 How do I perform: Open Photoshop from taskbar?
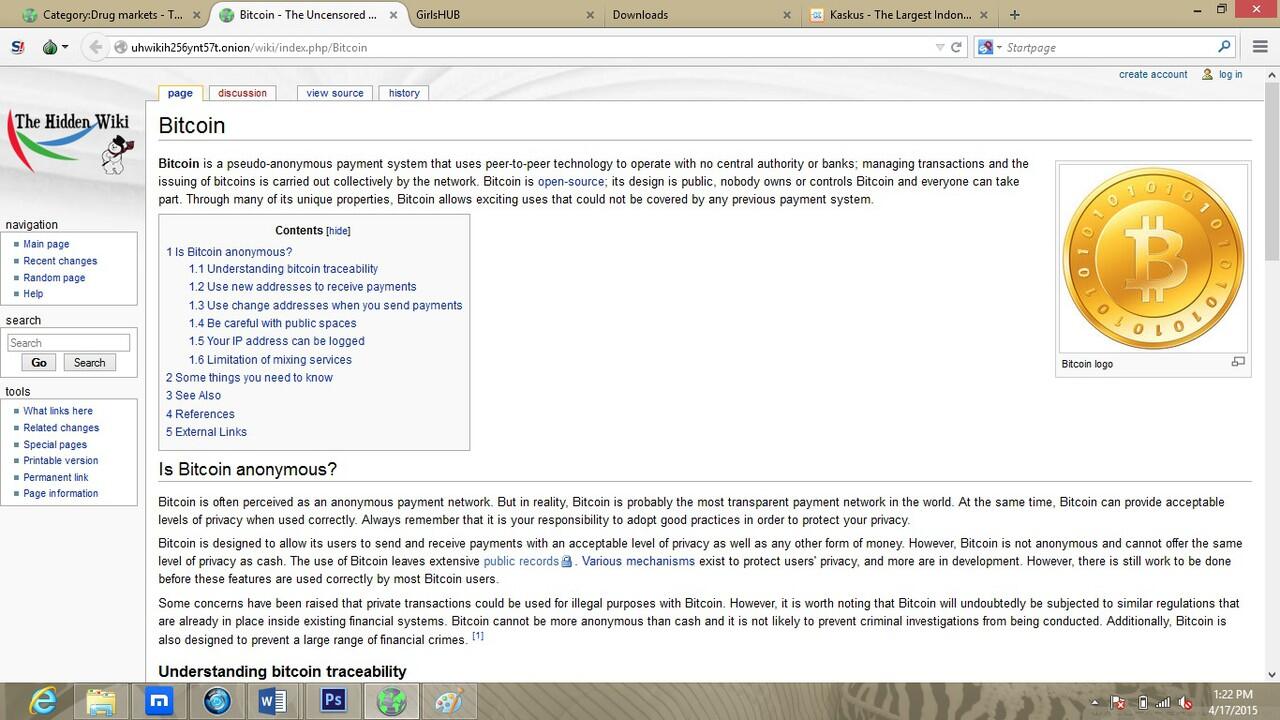point(332,701)
